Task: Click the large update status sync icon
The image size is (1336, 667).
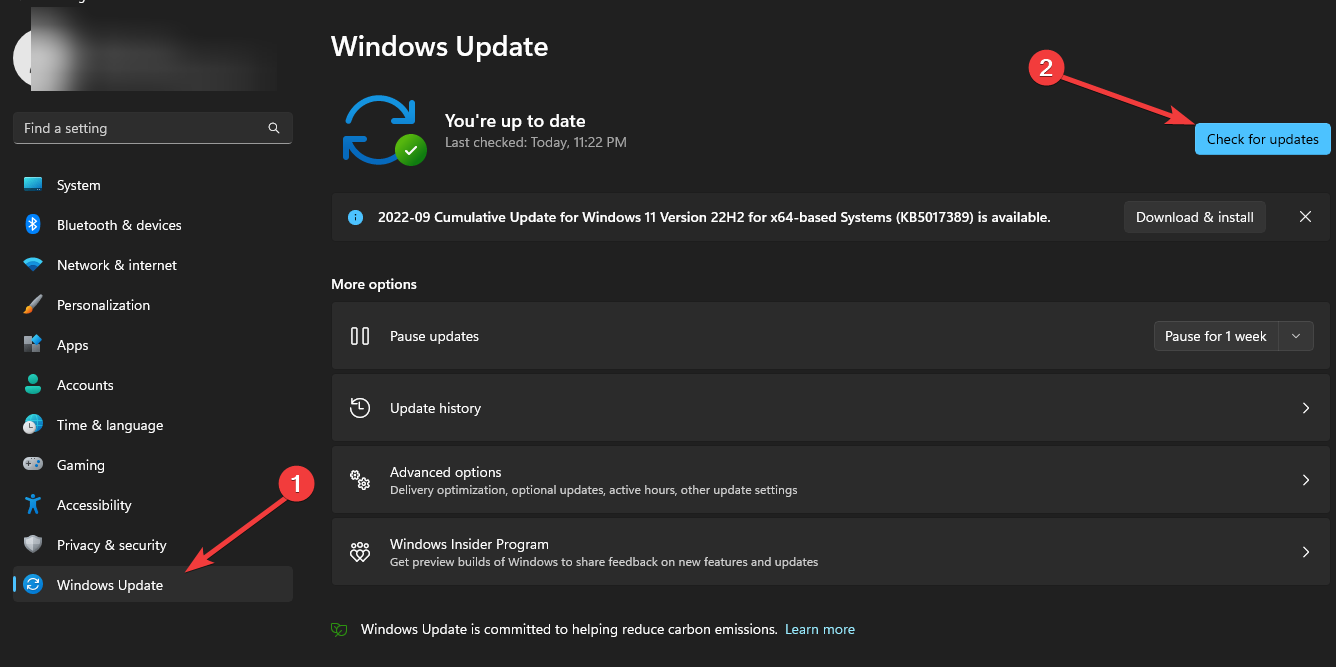Action: click(384, 130)
